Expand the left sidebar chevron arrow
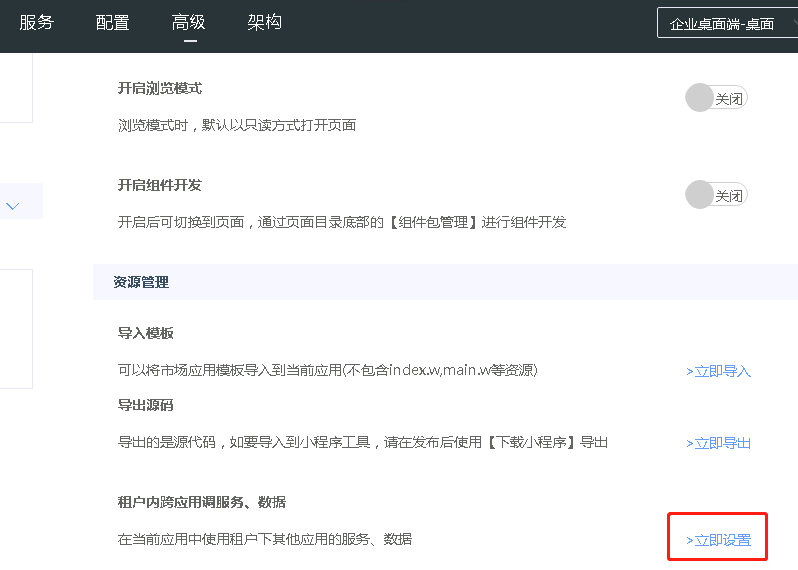Screen dimensions: 798x570 [x=13, y=206]
